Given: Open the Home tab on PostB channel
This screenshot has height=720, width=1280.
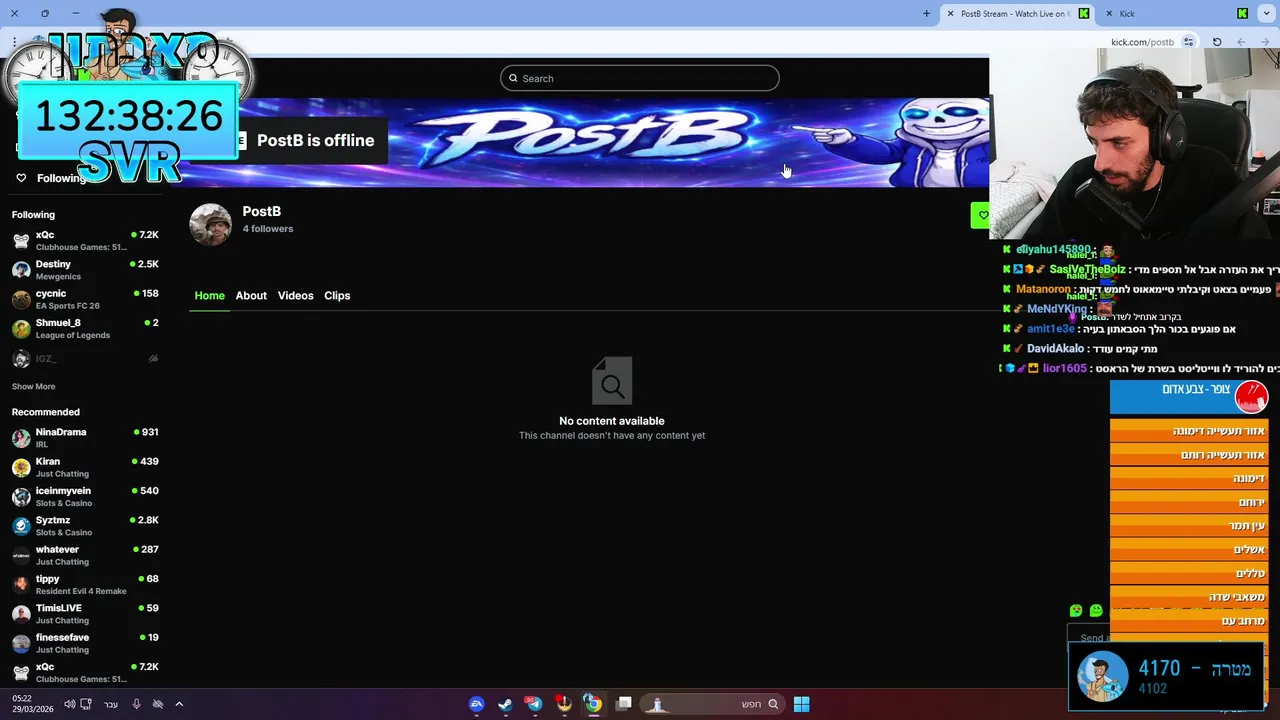Looking at the screenshot, I should click(x=209, y=296).
